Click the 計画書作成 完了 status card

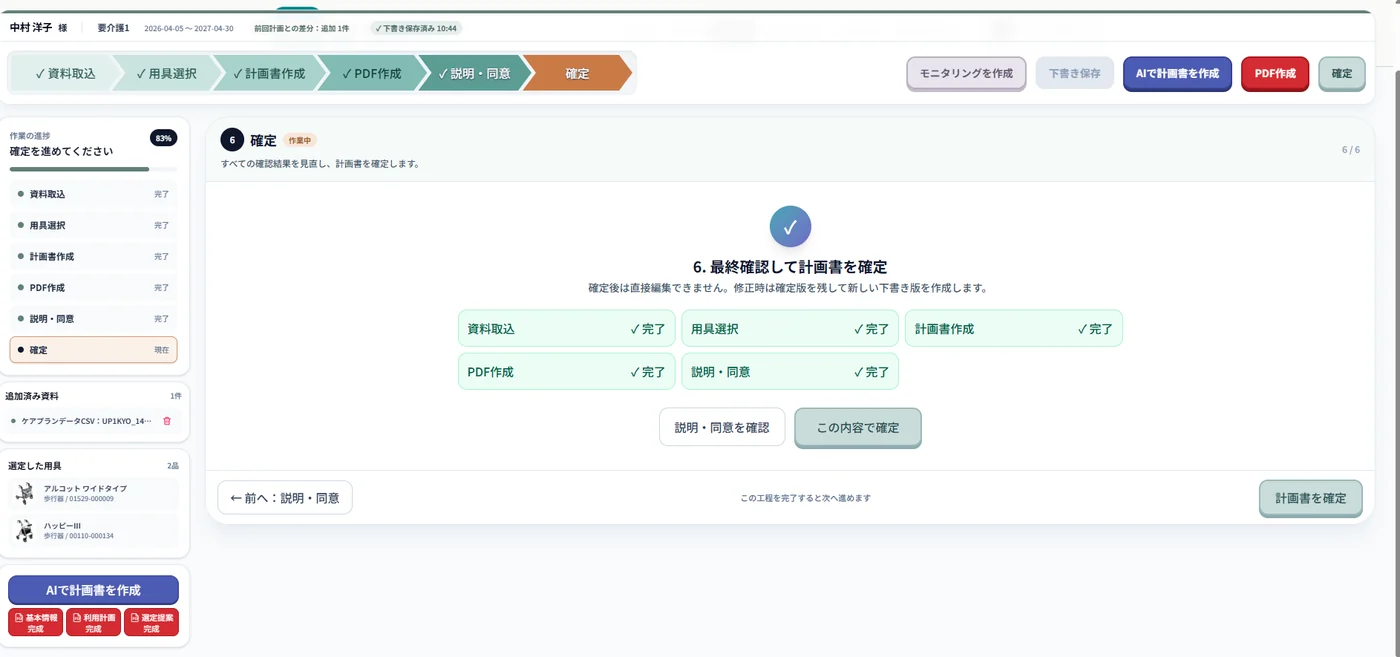1014,328
